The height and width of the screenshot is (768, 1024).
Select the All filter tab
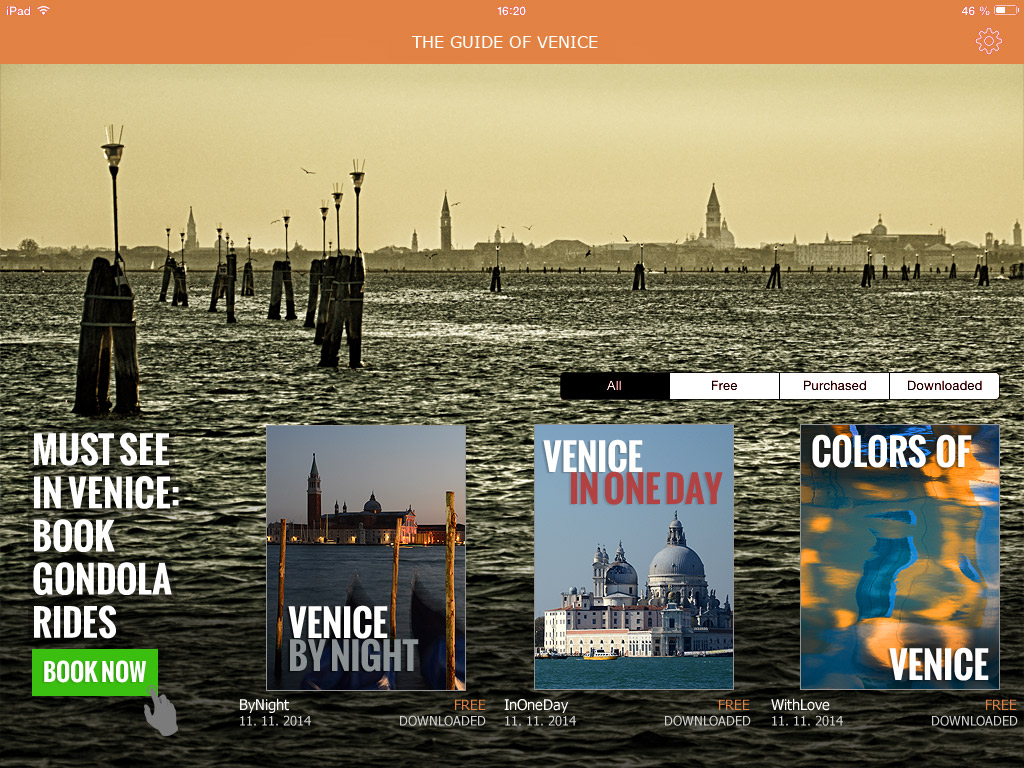[614, 386]
